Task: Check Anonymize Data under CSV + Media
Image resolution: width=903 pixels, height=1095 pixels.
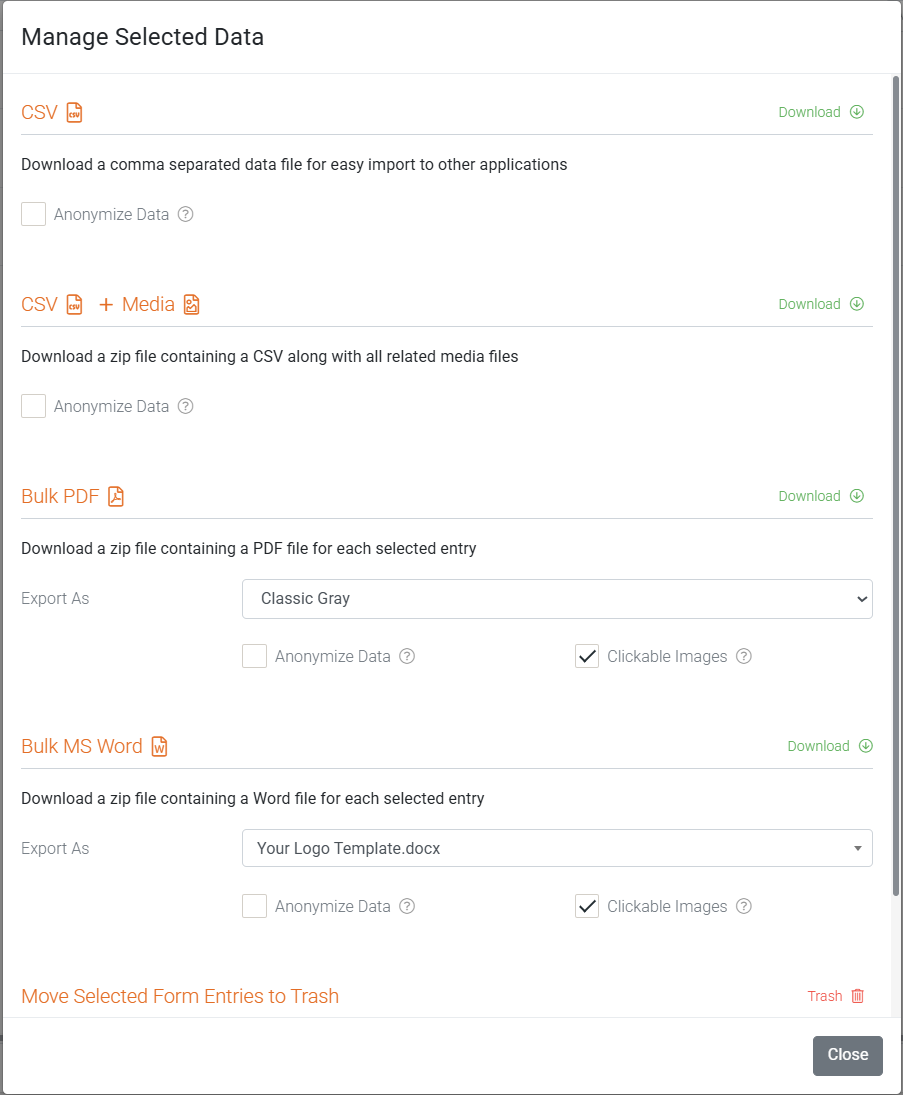Action: click(x=34, y=406)
